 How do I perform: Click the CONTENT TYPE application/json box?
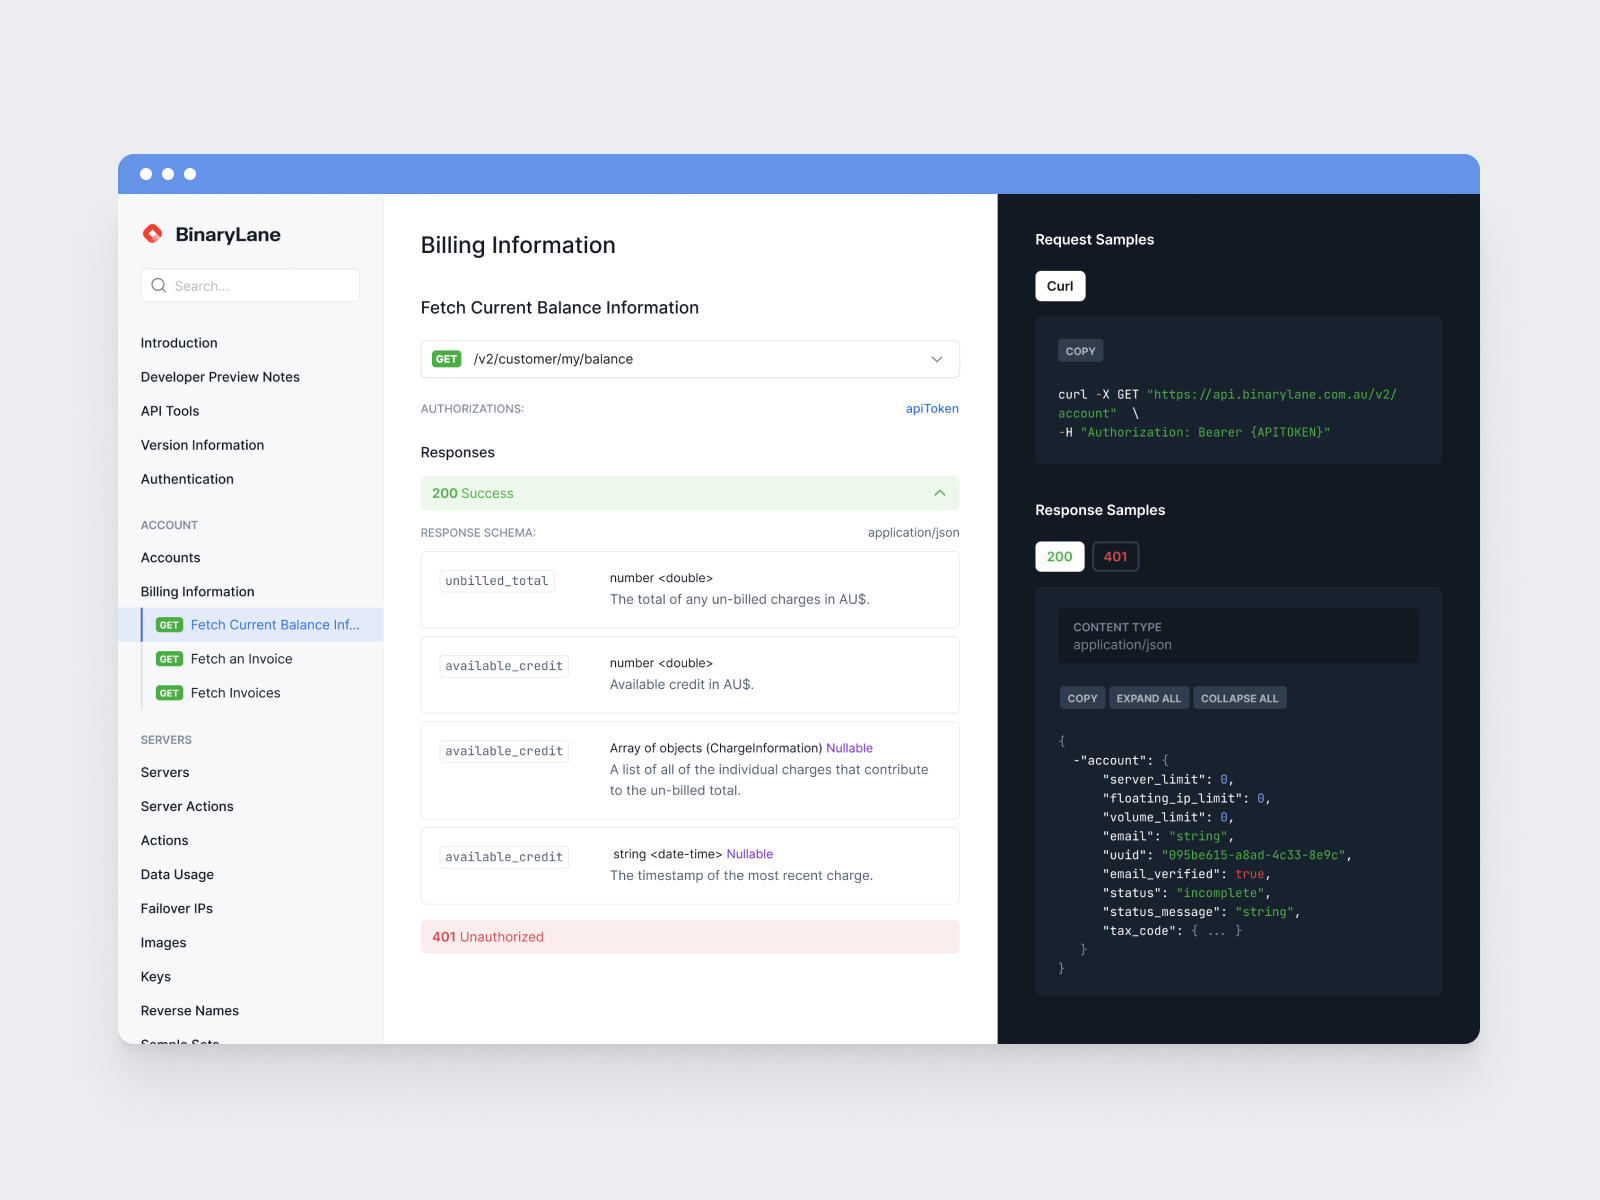pyautogui.click(x=1238, y=636)
